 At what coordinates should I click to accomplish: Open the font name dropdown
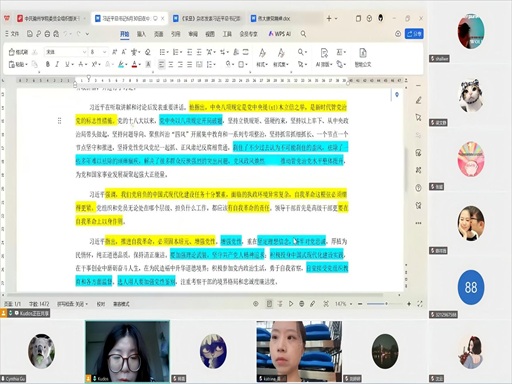coord(66,52)
